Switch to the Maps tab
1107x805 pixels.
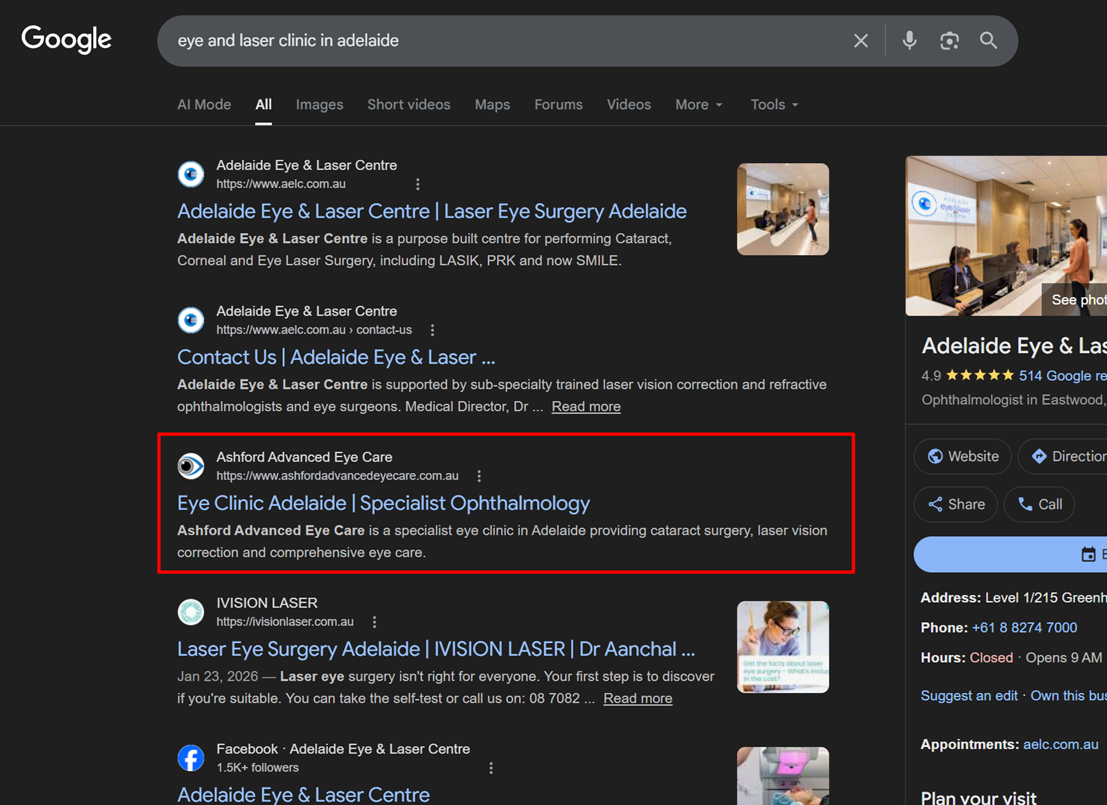(x=492, y=105)
